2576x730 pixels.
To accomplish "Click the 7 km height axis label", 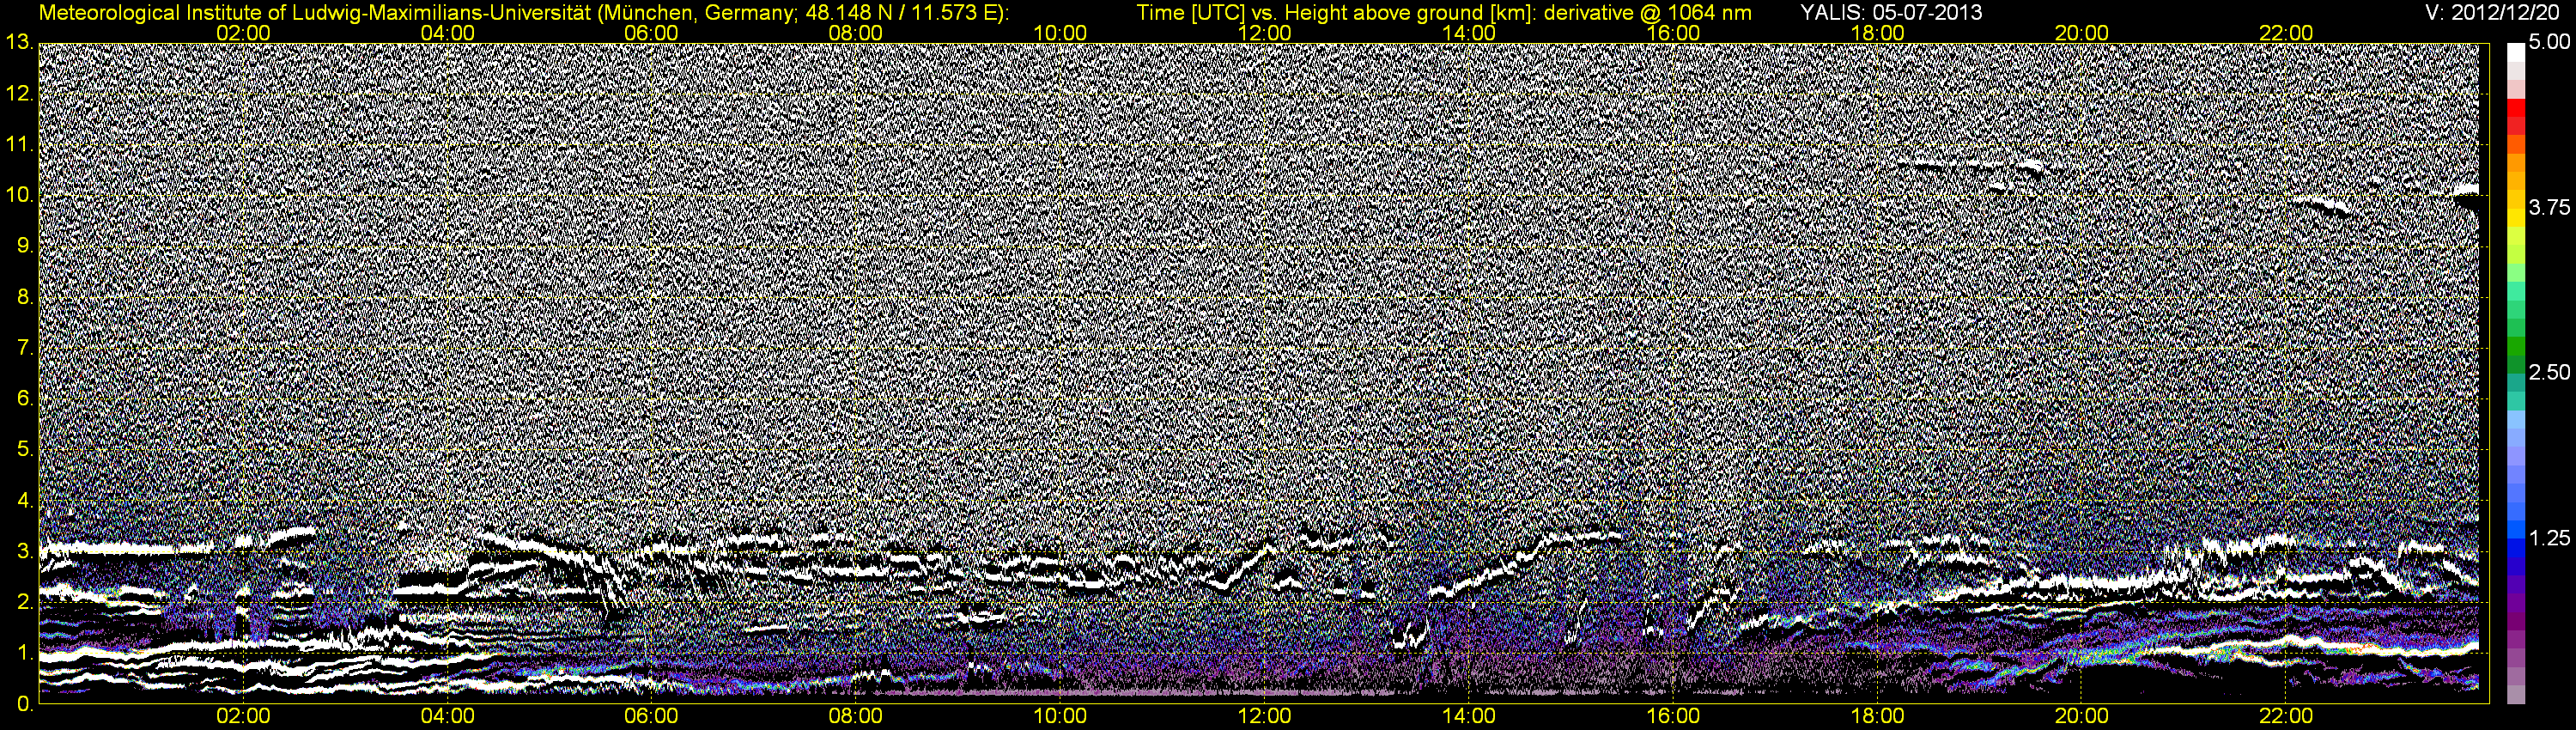I will pos(24,348).
